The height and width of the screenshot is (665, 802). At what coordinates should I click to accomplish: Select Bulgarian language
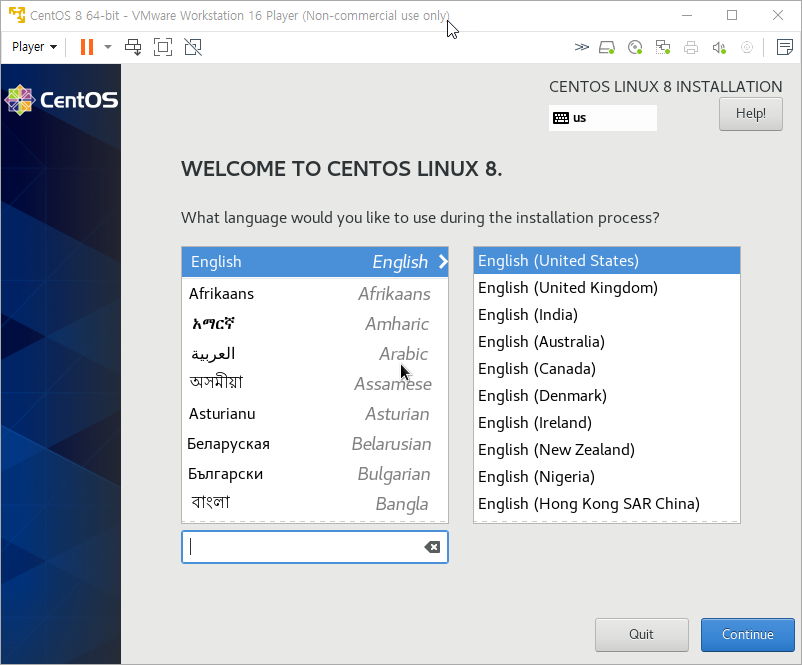[315, 474]
